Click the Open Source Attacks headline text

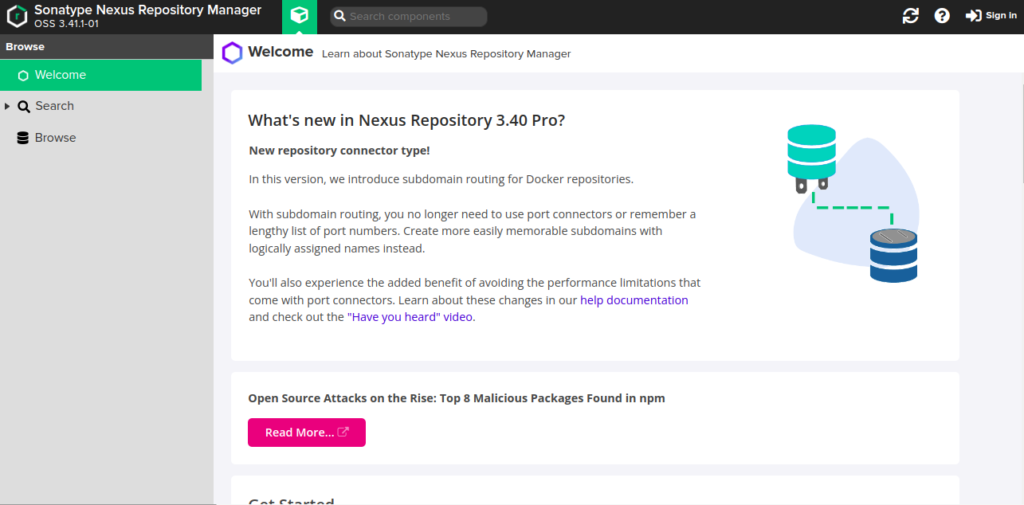point(456,398)
